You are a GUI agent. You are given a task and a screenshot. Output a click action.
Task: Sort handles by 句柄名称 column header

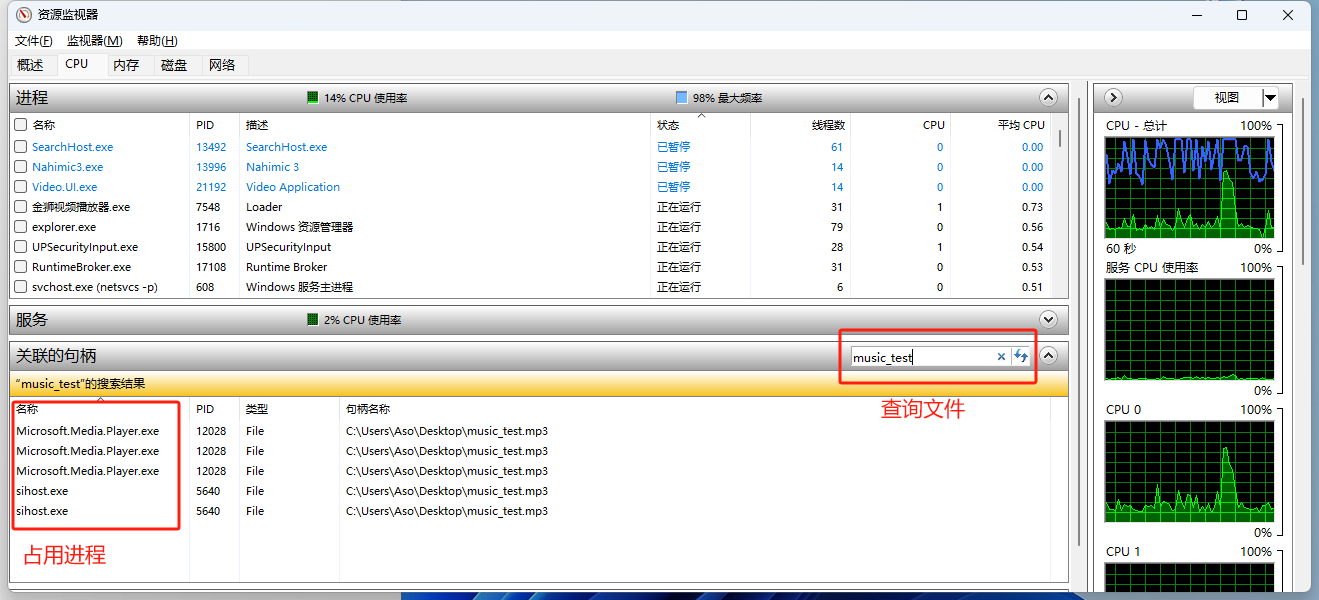(695, 409)
